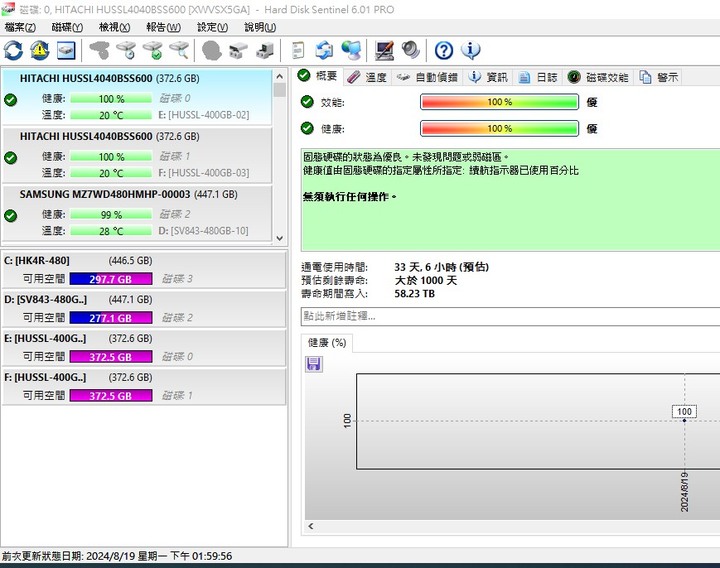The height and width of the screenshot is (568, 720).
Task: Select the F: [HUSSL-400G..] partition
Action: (x=144, y=387)
